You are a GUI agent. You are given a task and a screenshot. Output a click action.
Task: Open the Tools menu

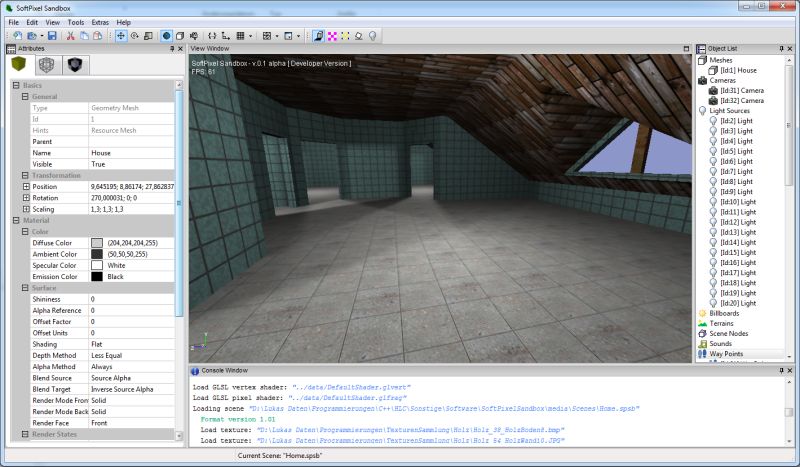[76, 22]
